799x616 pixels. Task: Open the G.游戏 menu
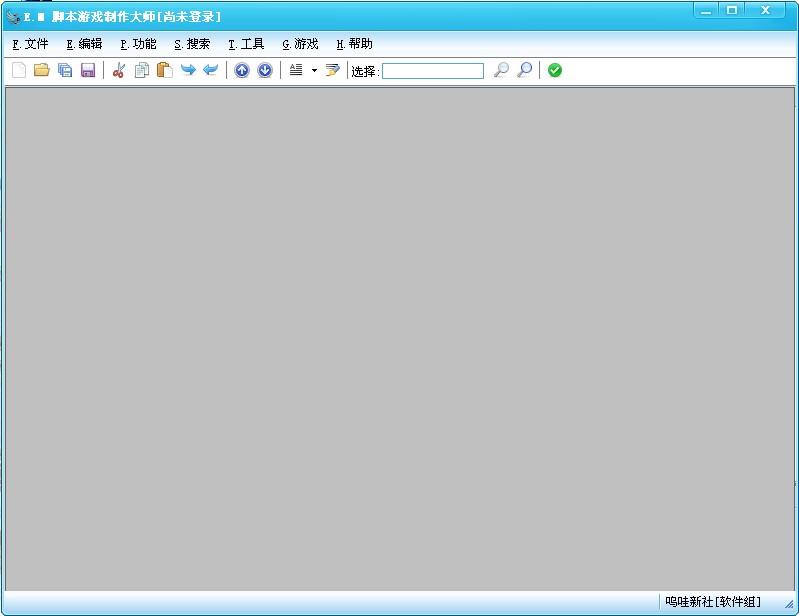(300, 44)
